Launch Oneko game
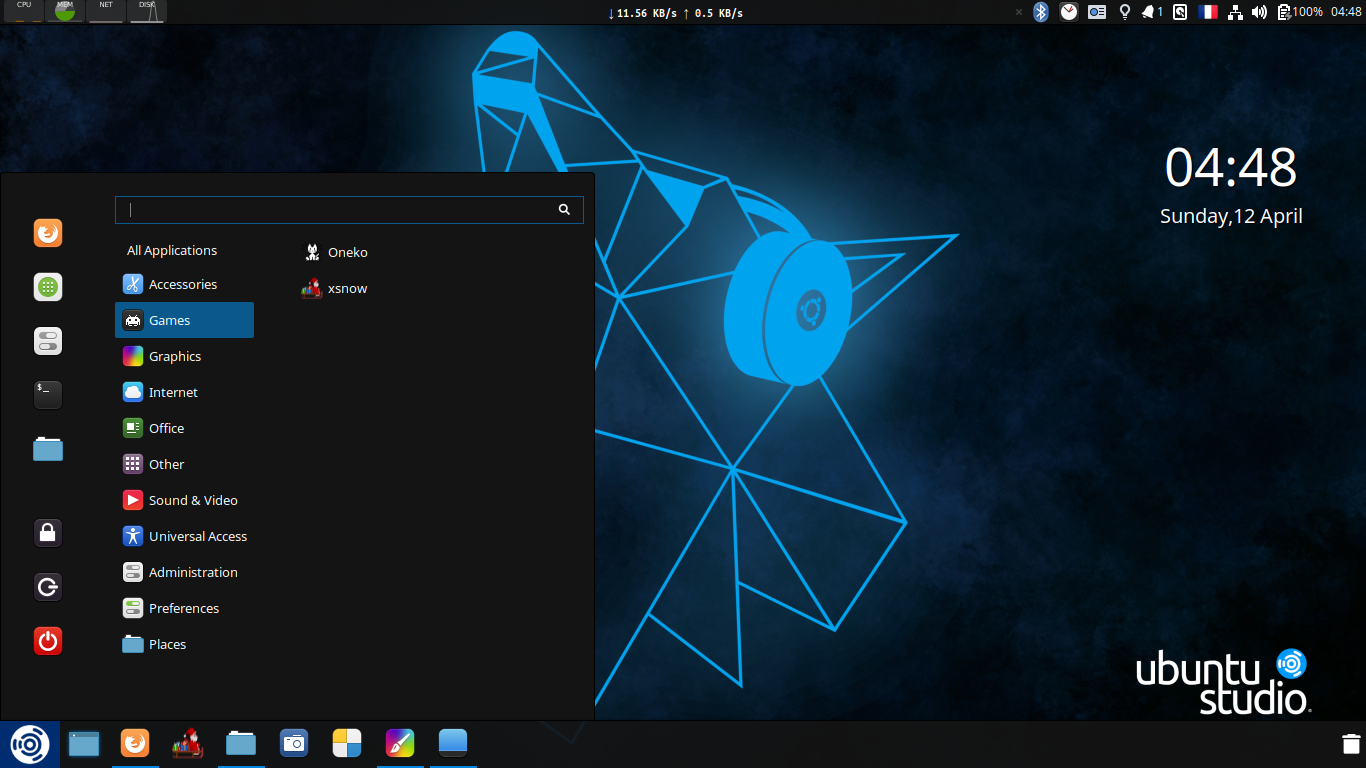This screenshot has height=768, width=1366. (335, 252)
